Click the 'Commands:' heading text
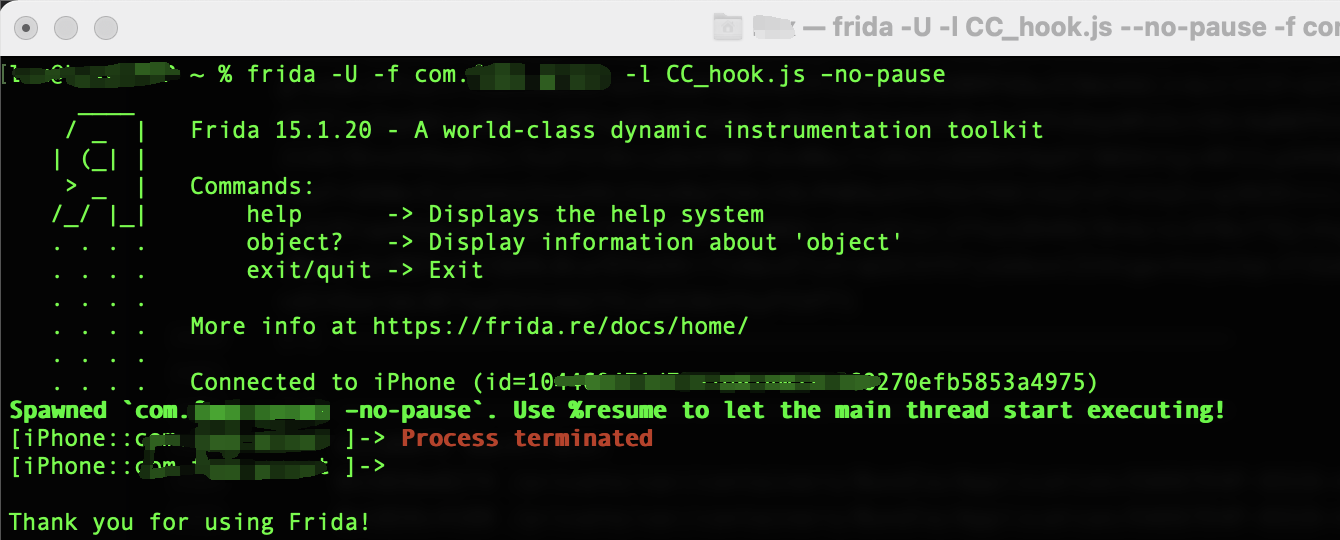 coord(252,186)
